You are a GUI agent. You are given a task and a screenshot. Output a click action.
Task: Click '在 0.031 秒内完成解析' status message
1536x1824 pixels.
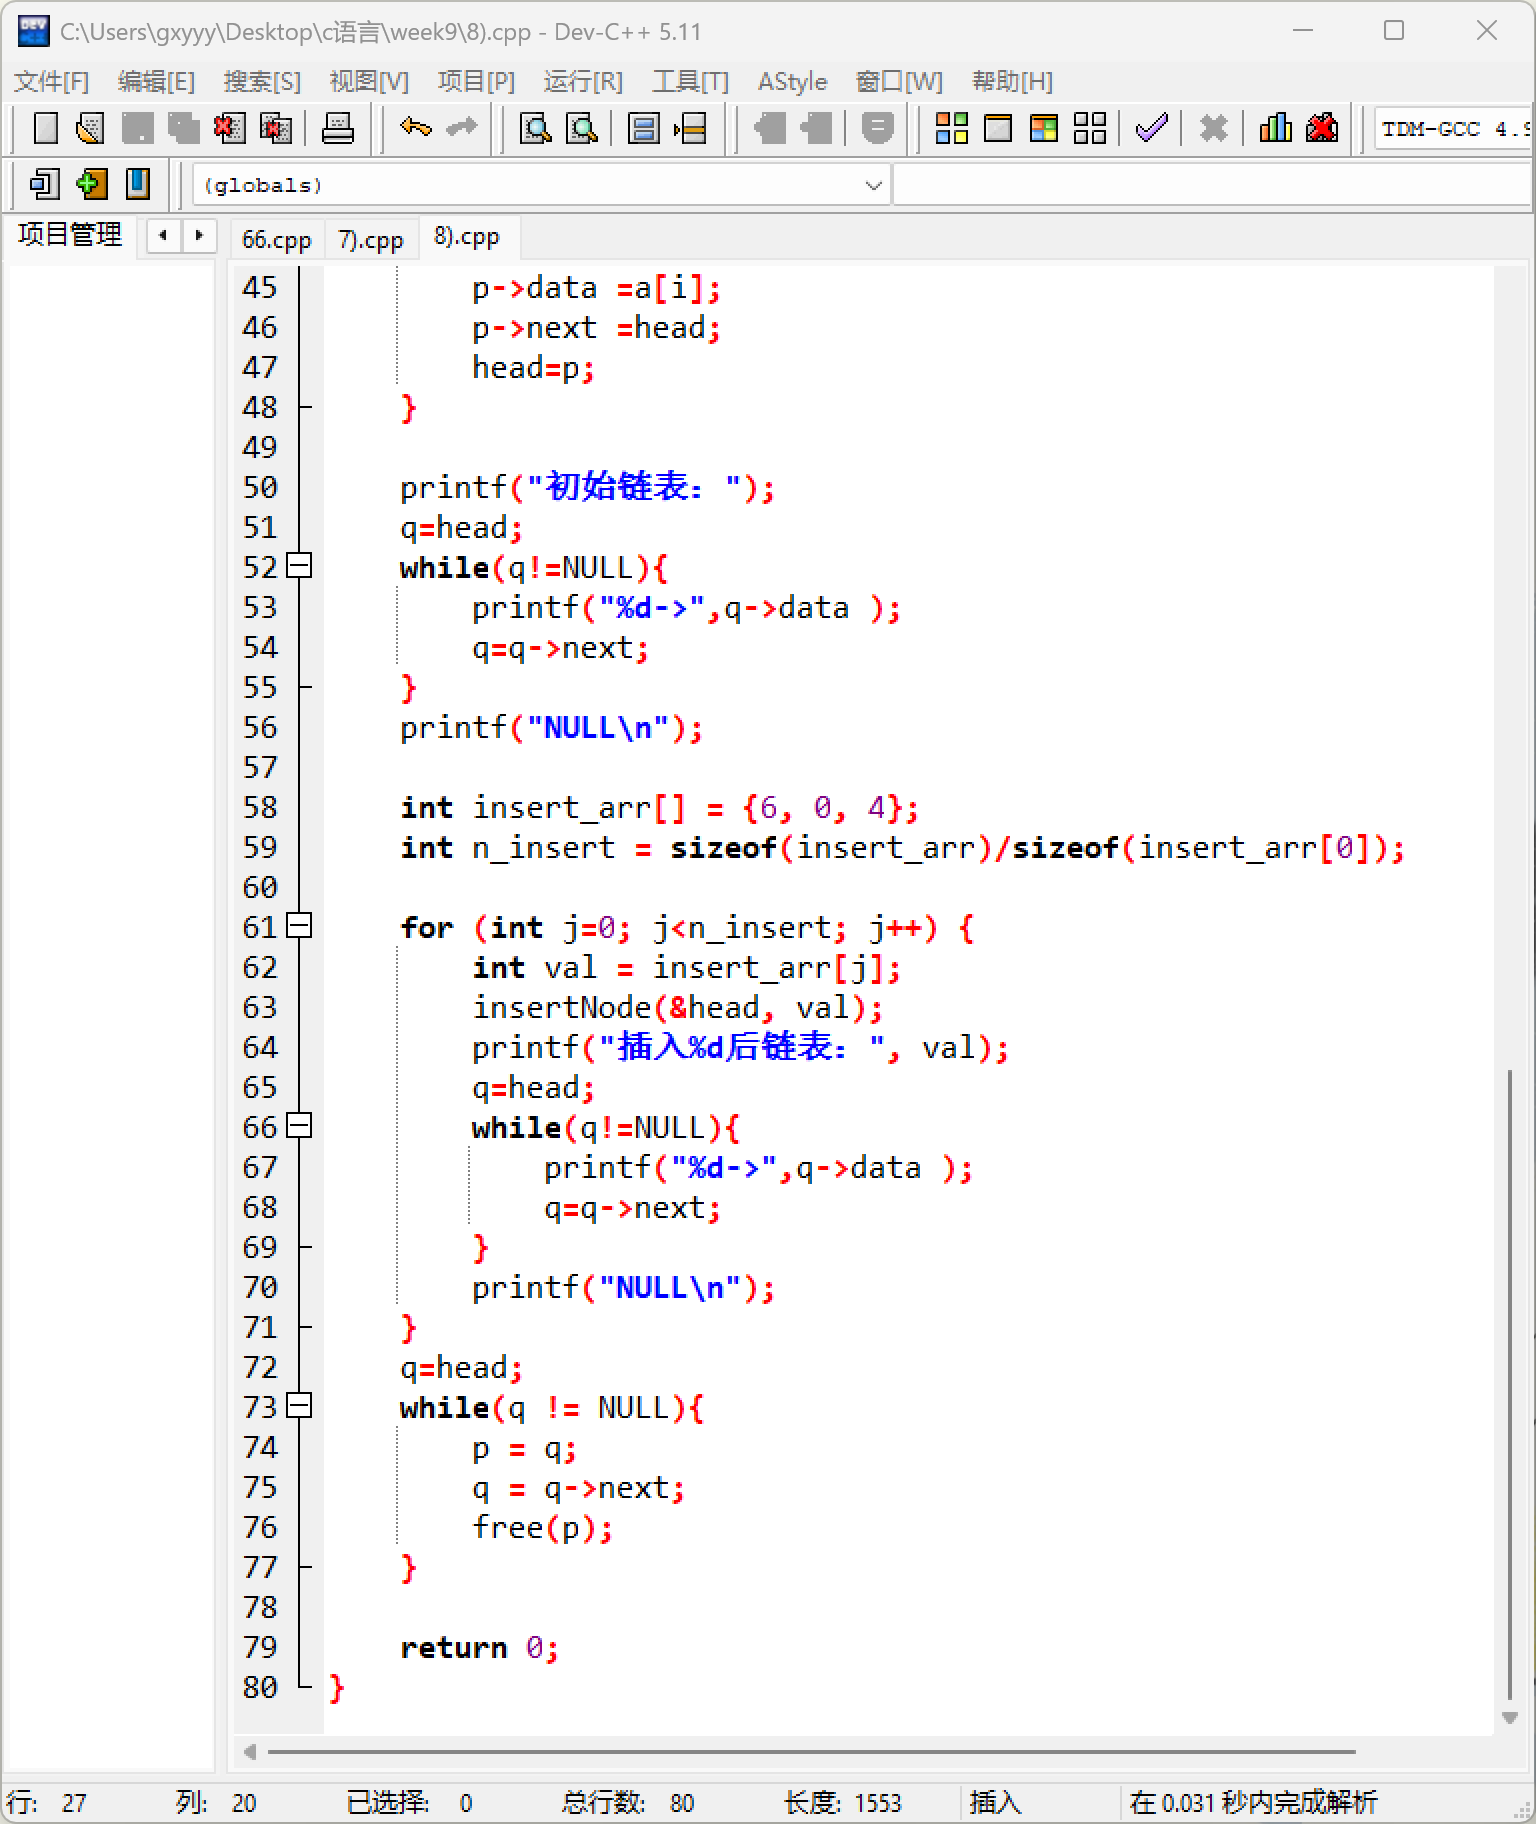[x=1253, y=1802]
